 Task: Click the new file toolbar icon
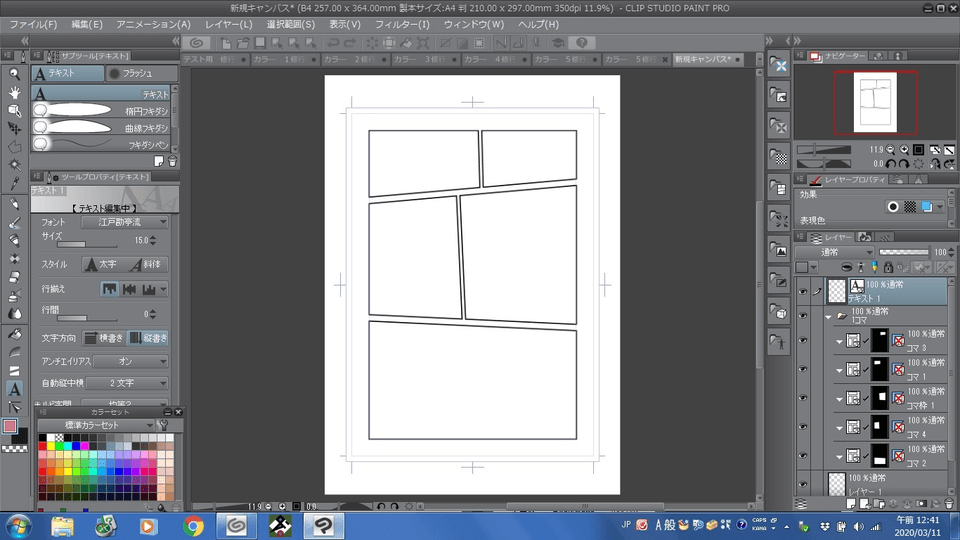(x=227, y=43)
